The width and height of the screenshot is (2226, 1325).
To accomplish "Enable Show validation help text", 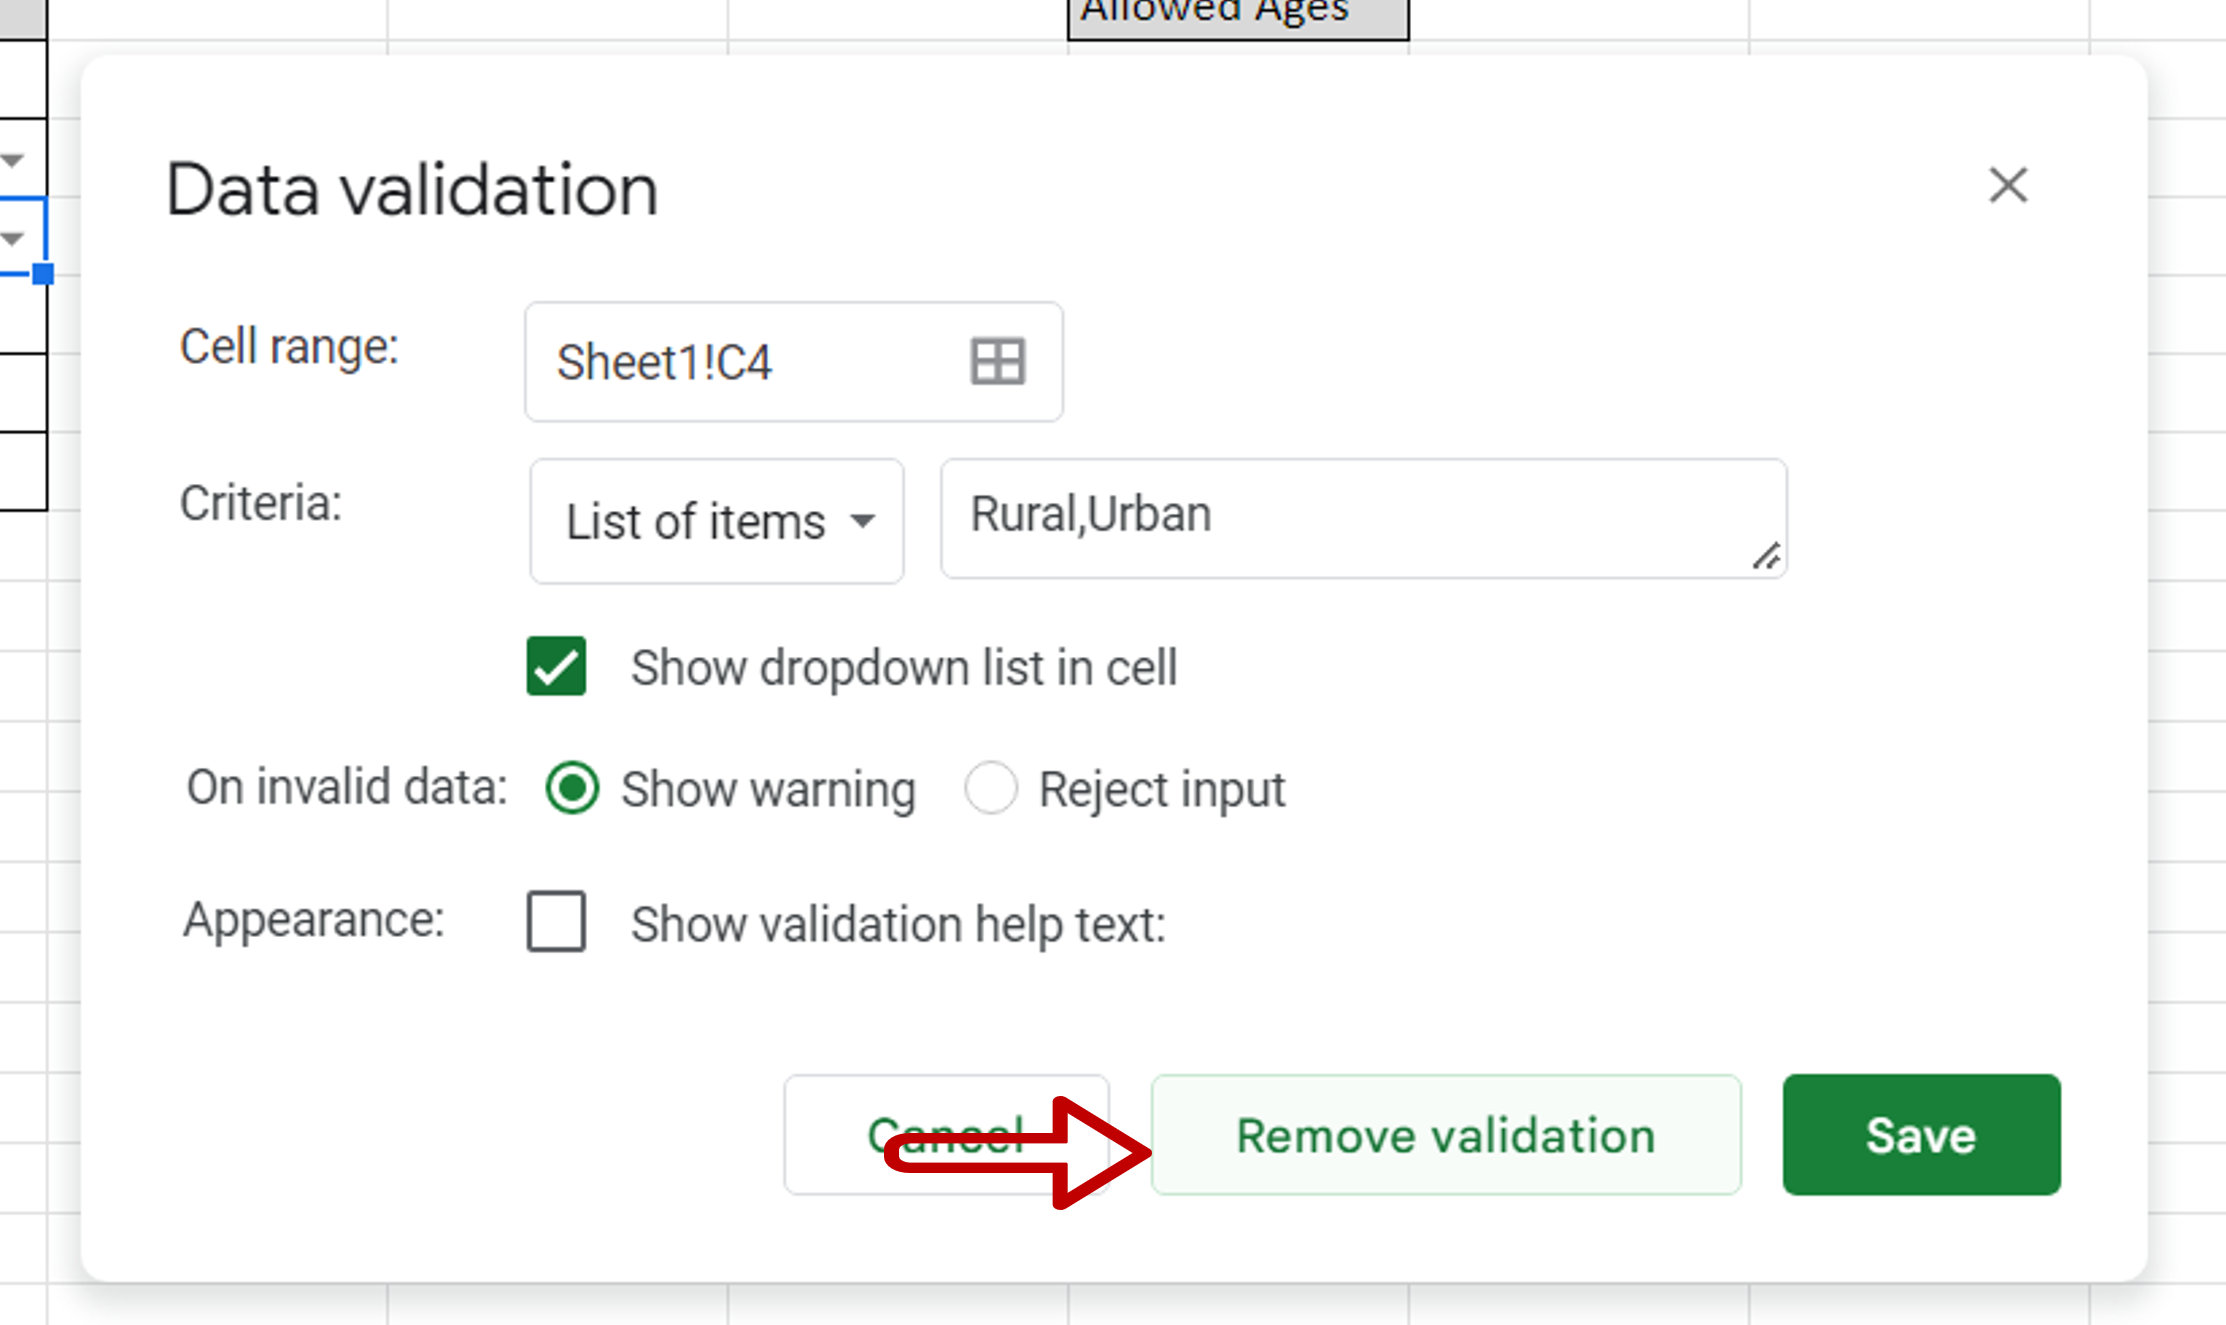I will (556, 922).
